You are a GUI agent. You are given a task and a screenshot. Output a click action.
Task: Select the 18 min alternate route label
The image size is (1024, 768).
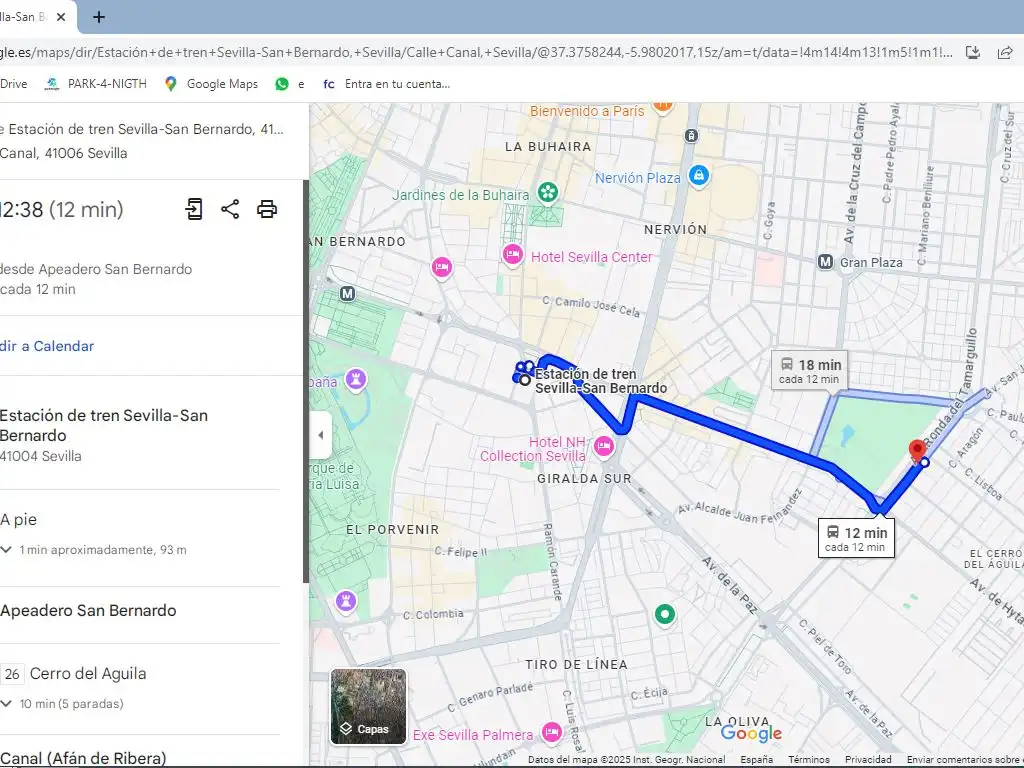tap(810, 370)
